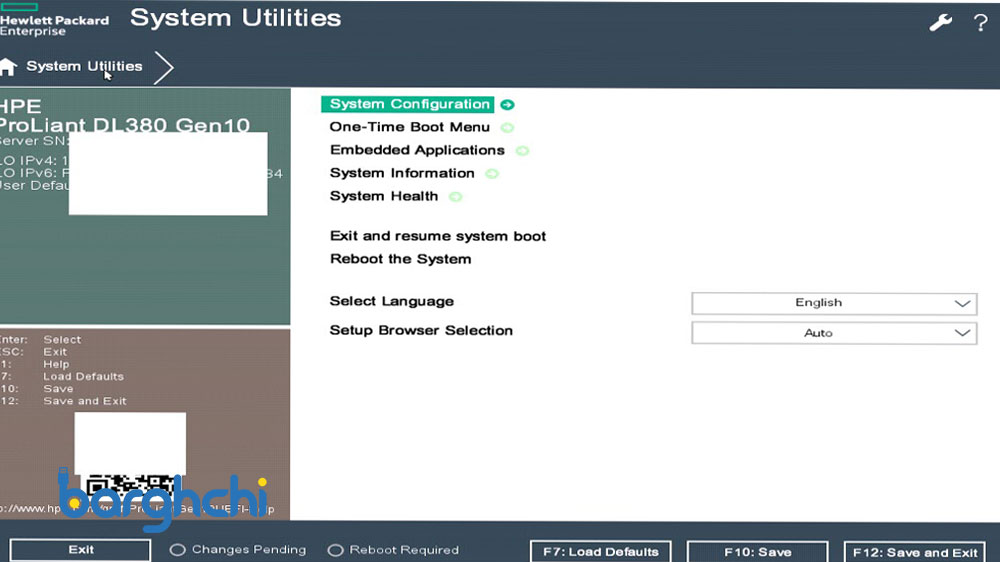The image size is (1000, 562).
Task: Expand the Setup Browser Selection dropdown
Action: tap(833, 333)
